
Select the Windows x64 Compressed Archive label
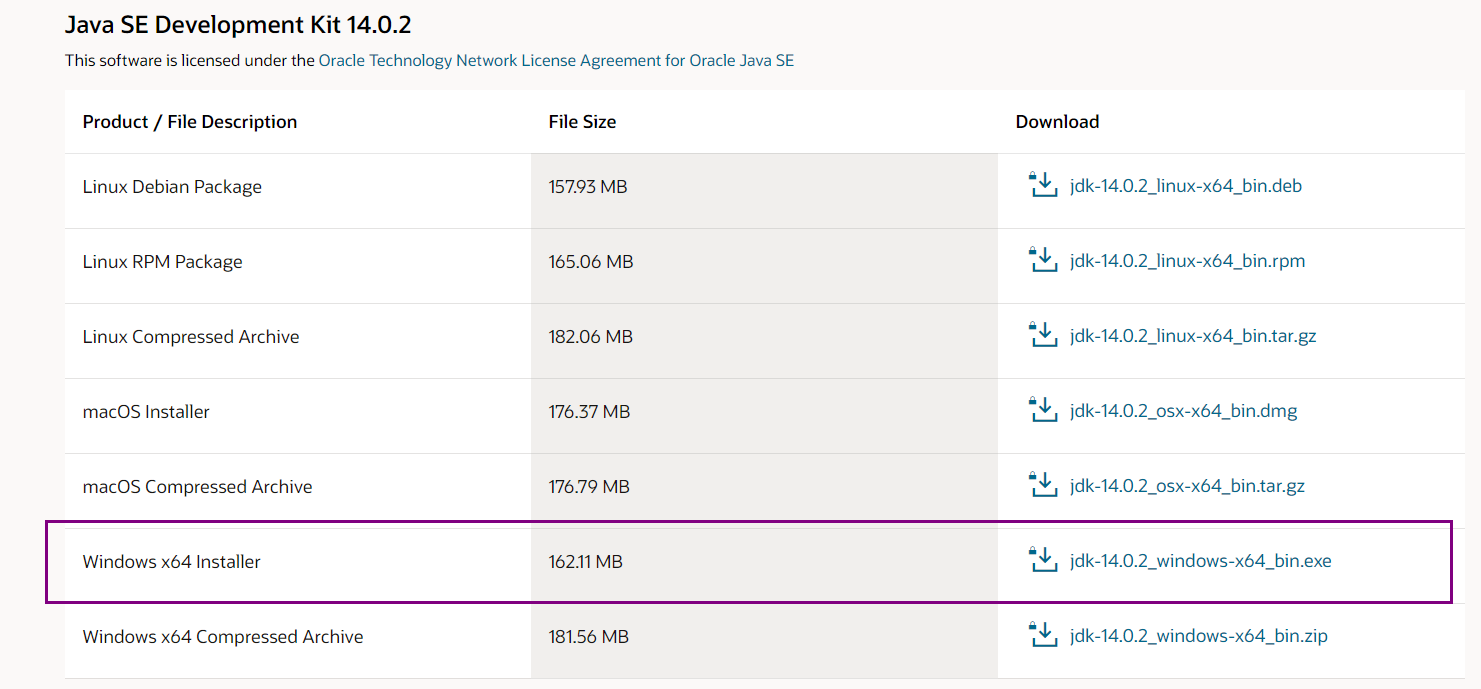[x=223, y=637]
